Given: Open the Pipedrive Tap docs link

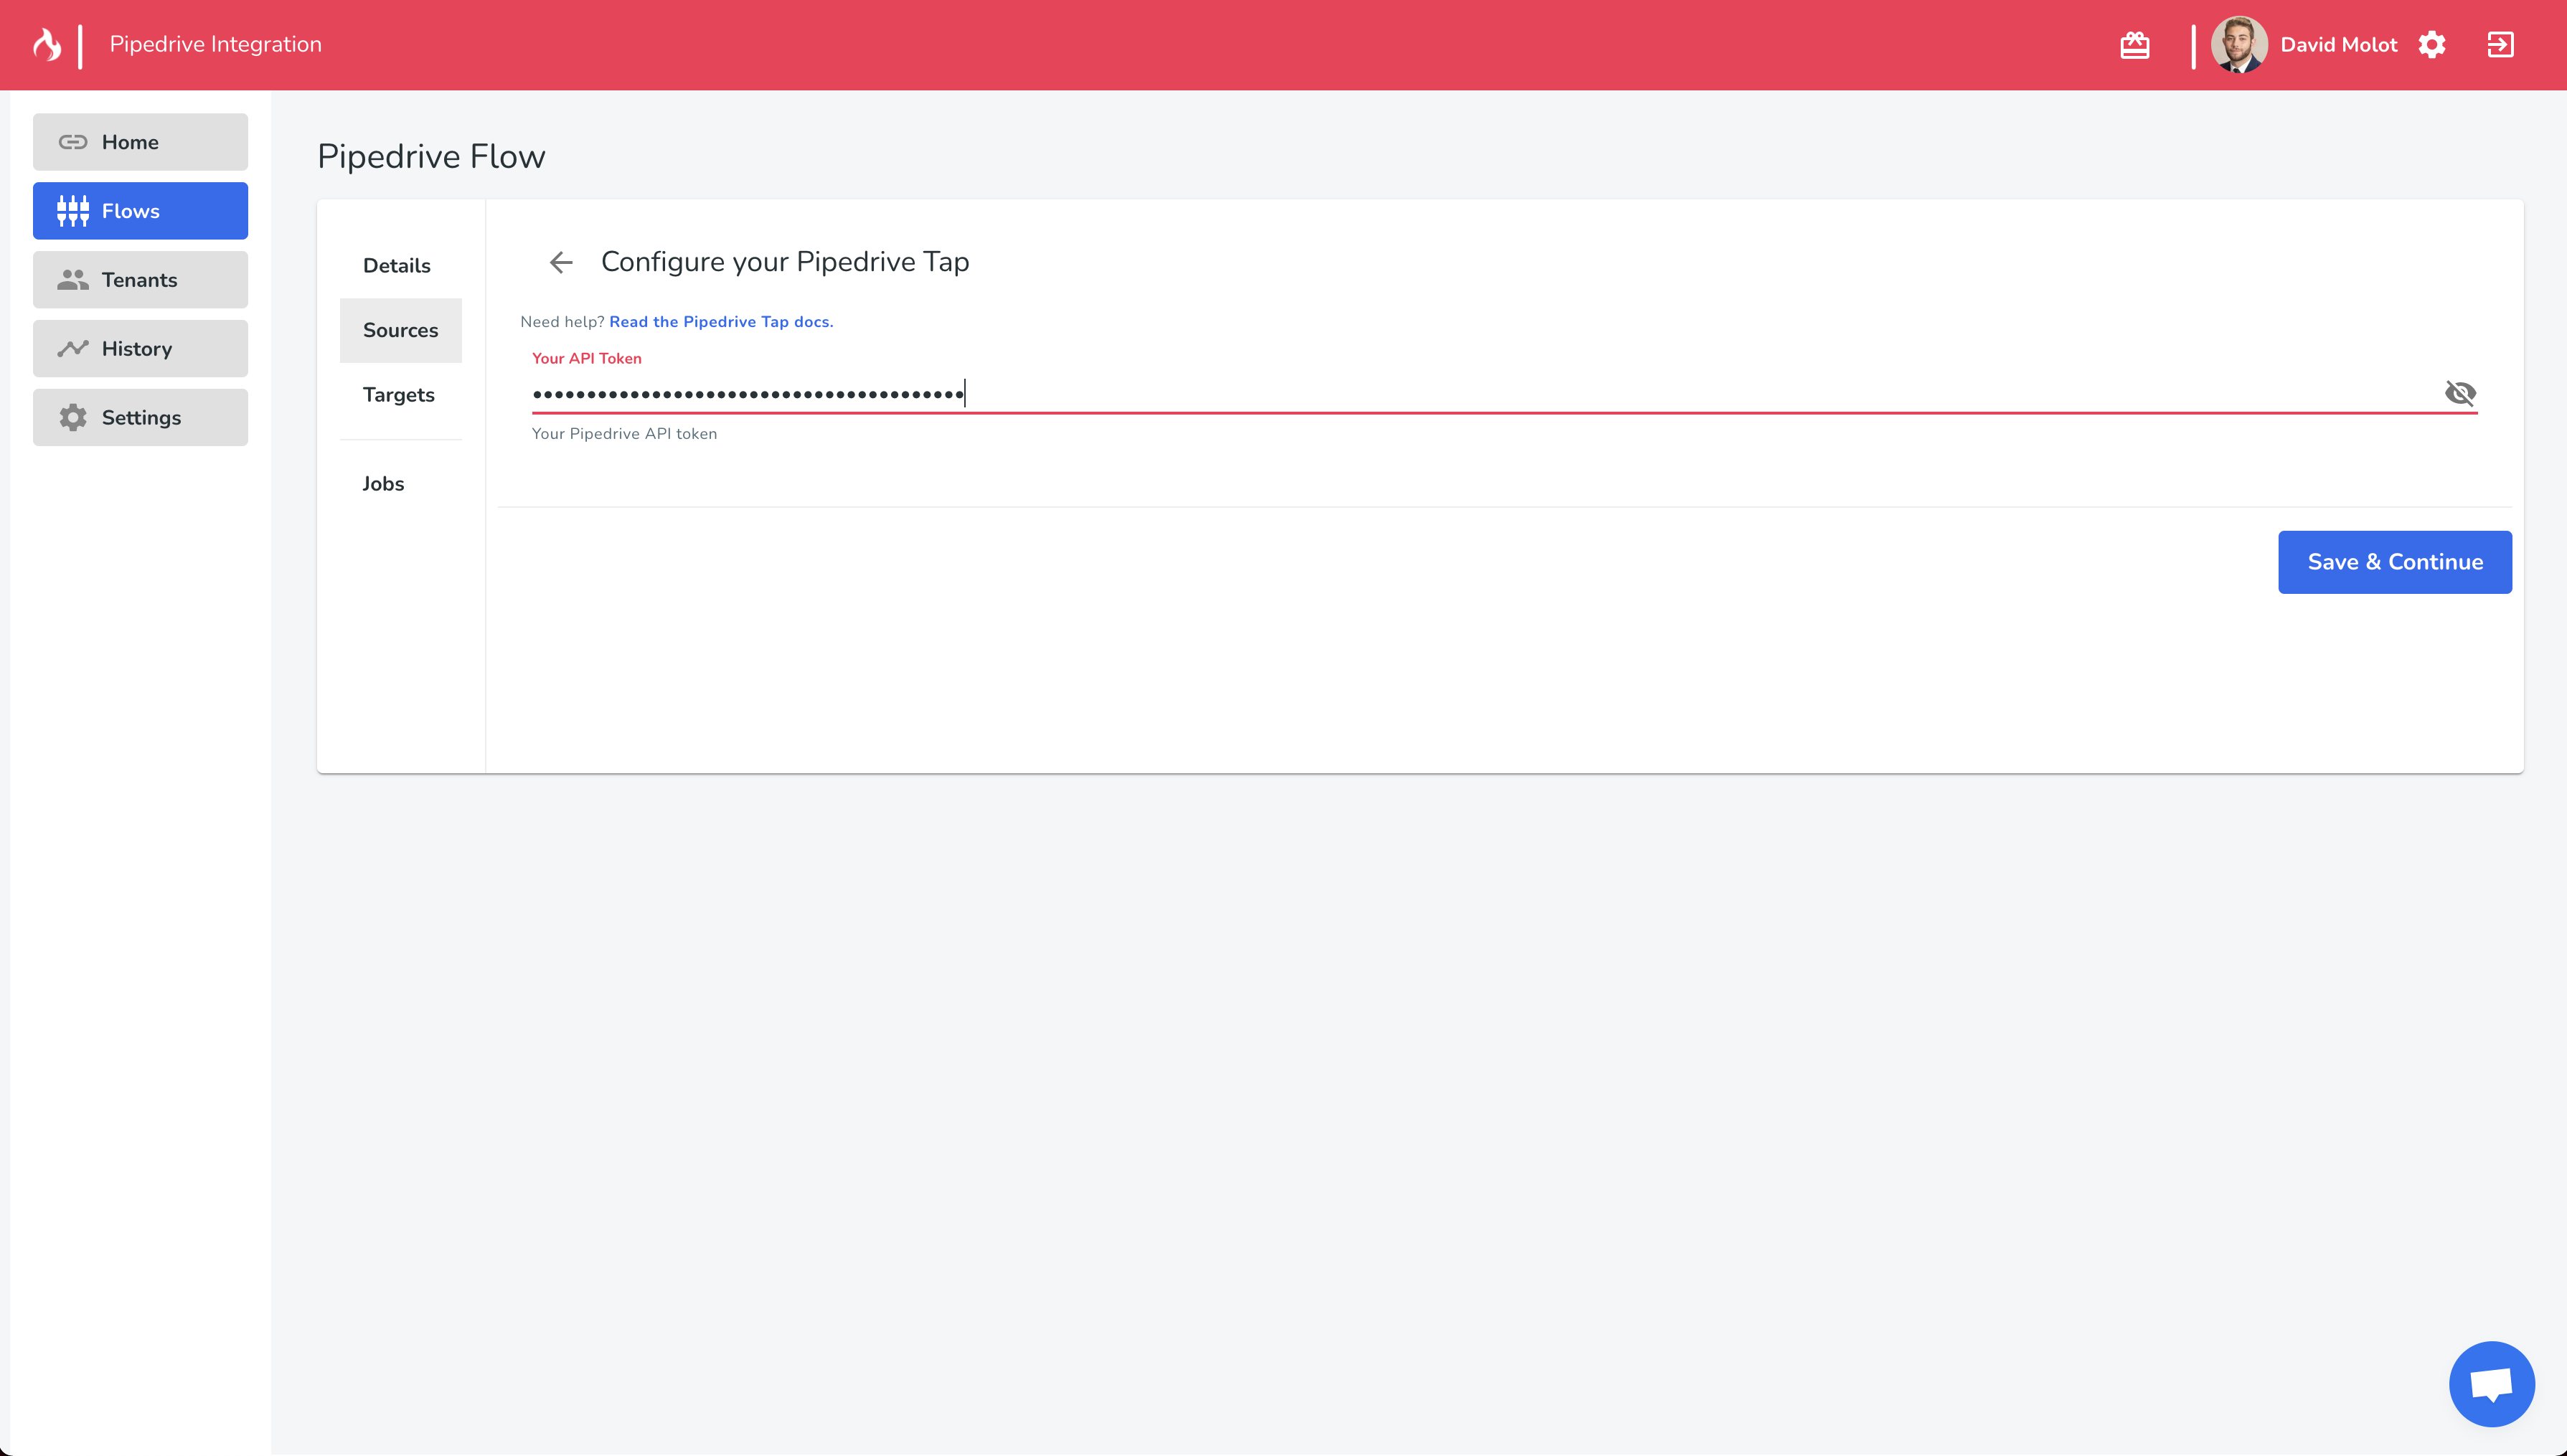Looking at the screenshot, I should tap(721, 322).
